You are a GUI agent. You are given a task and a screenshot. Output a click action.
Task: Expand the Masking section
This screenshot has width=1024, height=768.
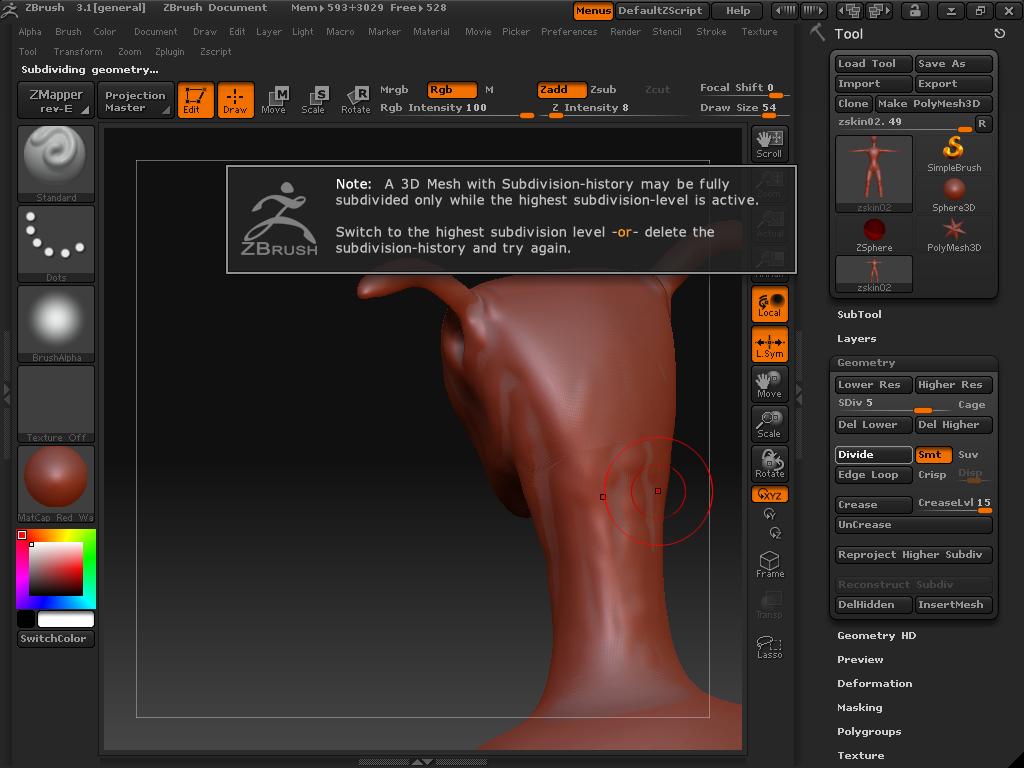tap(859, 708)
